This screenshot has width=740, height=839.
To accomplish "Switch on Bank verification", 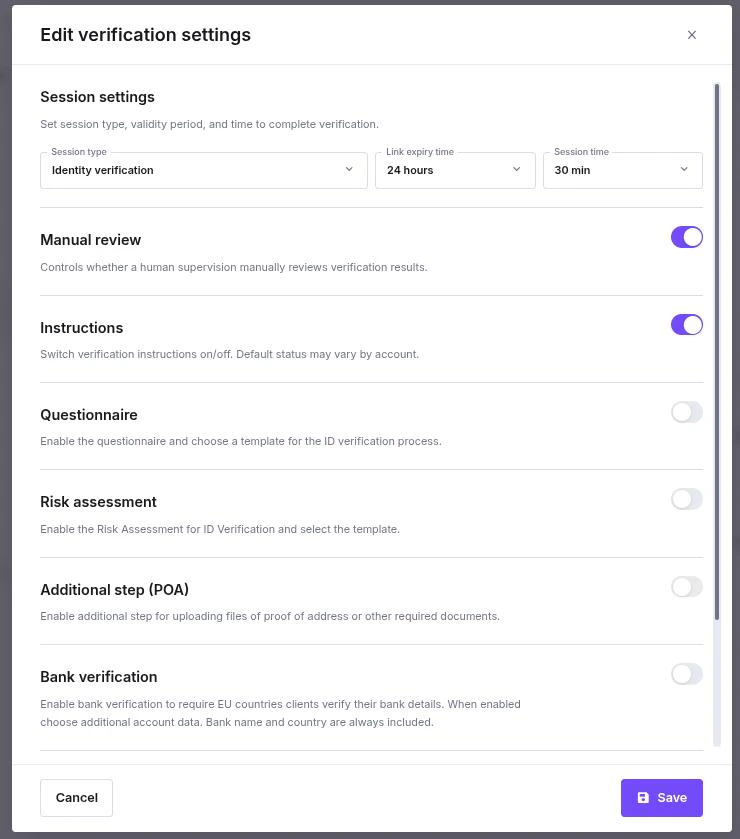I will pos(687,674).
